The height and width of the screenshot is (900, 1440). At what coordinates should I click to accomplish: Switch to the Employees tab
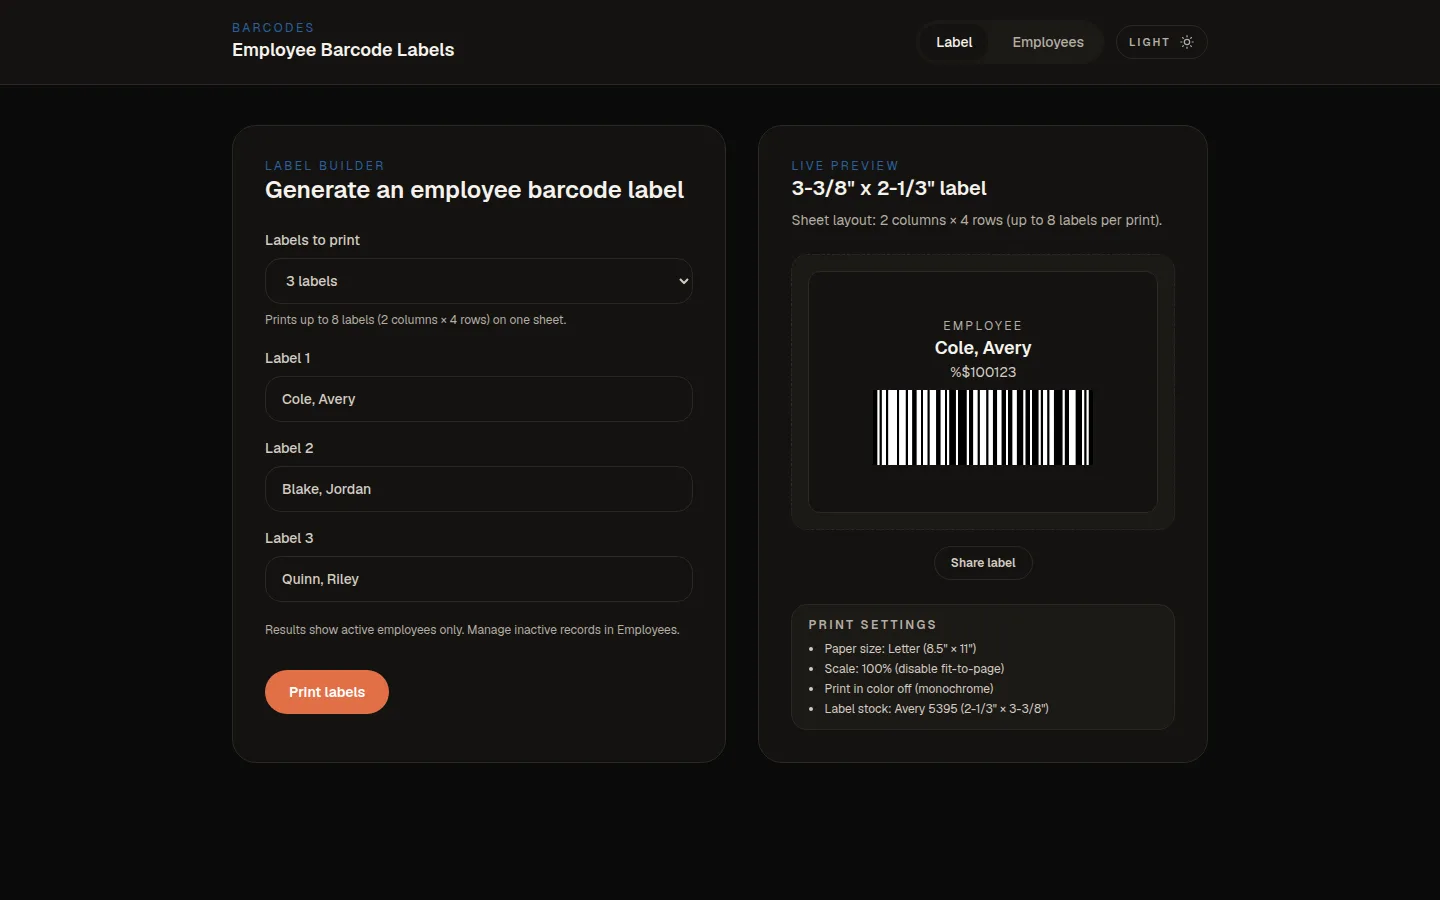(1048, 42)
